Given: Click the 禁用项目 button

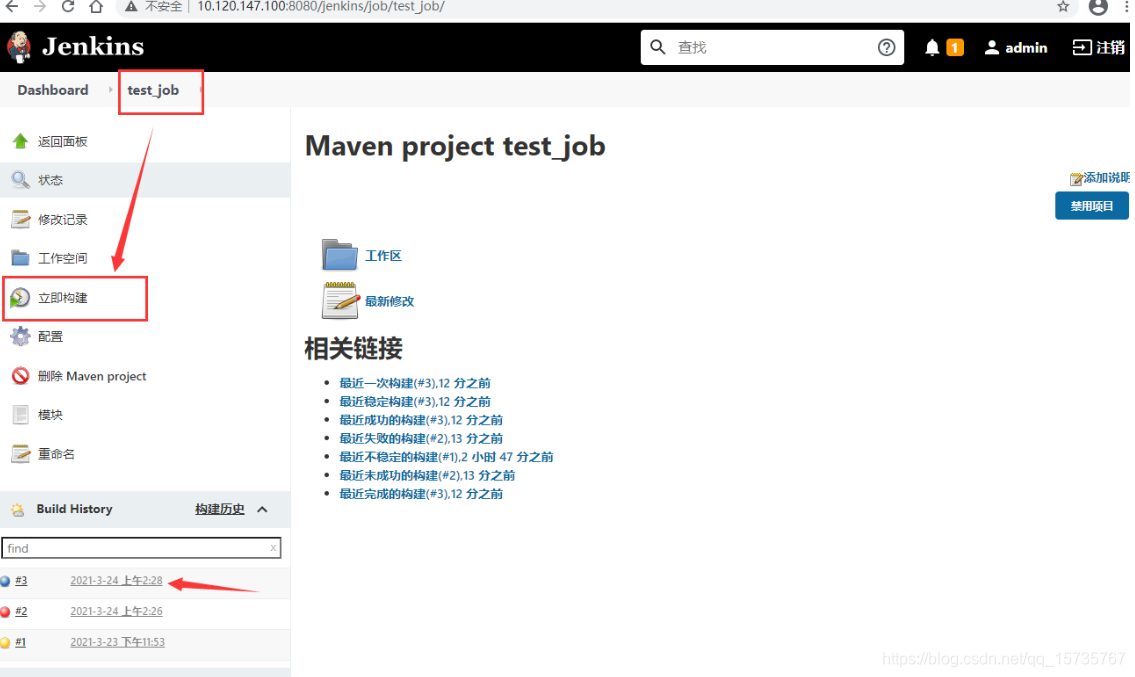Looking at the screenshot, I should 1092,206.
